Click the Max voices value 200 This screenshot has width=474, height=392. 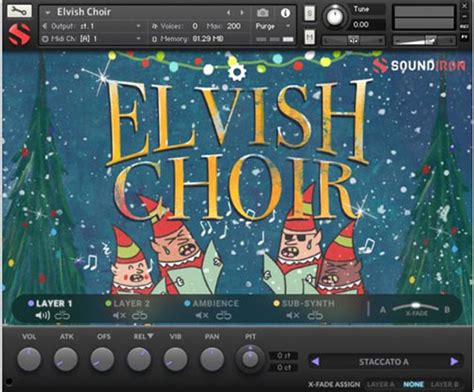pos(234,26)
